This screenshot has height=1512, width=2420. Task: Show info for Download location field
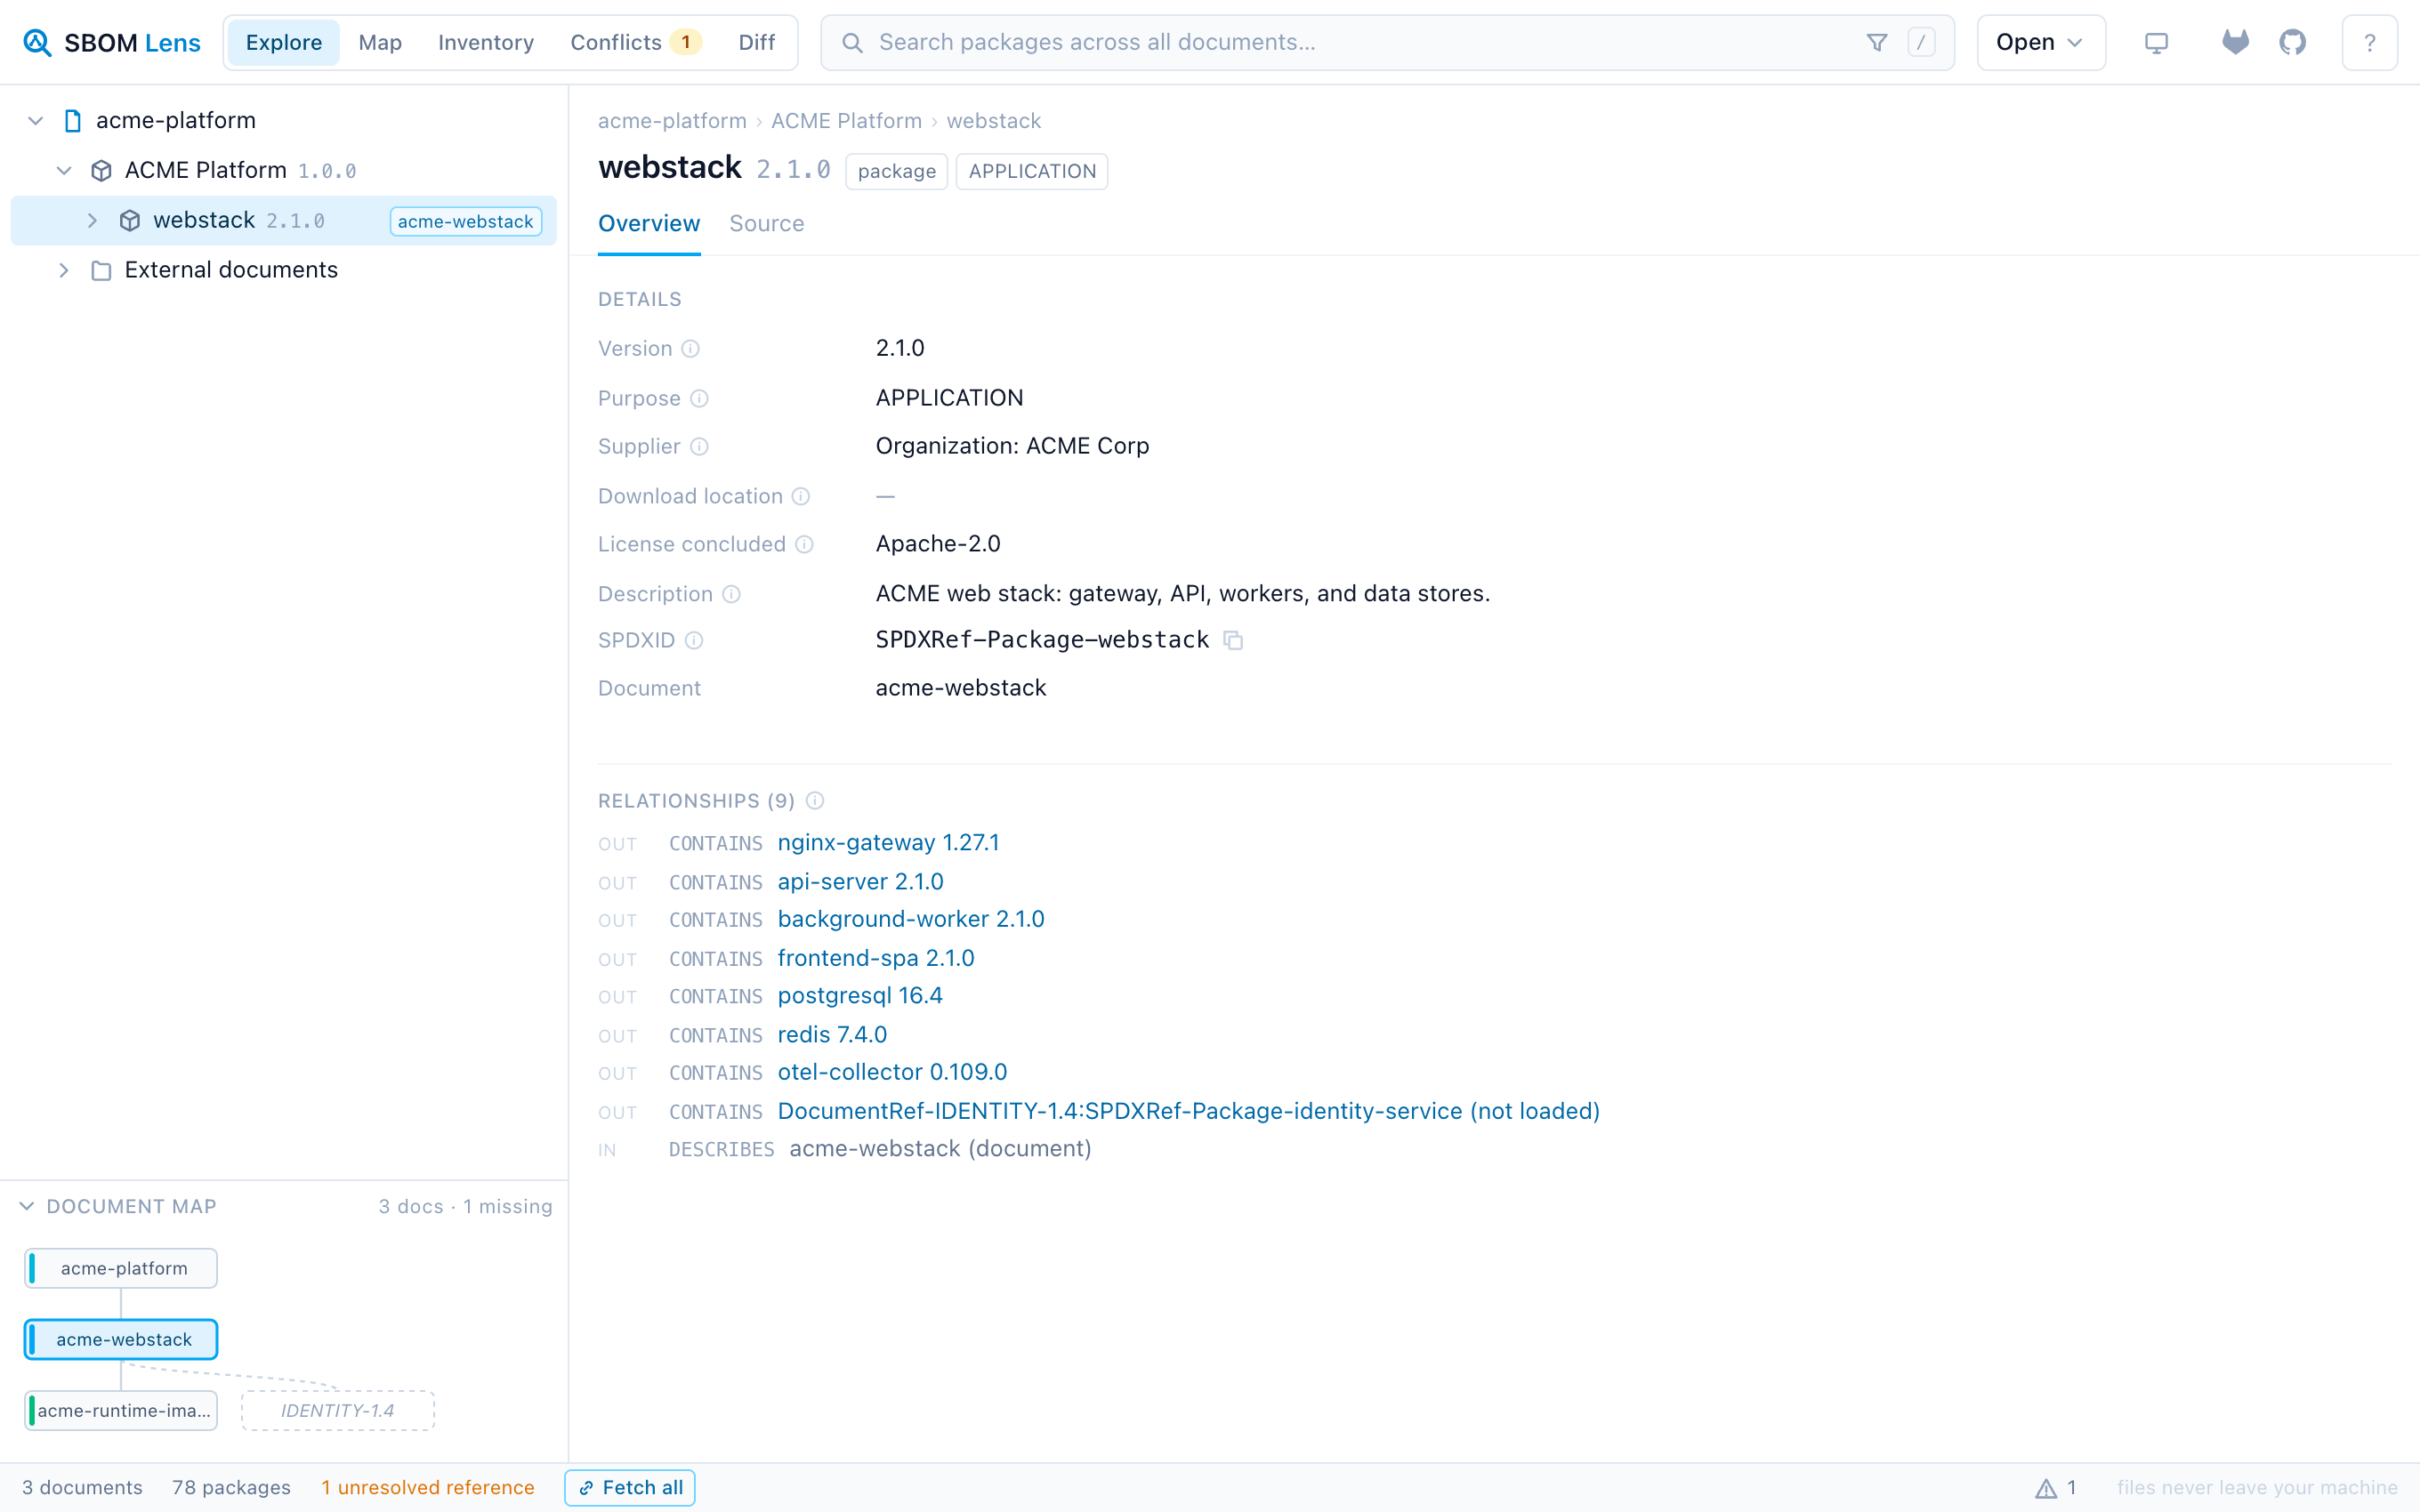[x=801, y=497]
